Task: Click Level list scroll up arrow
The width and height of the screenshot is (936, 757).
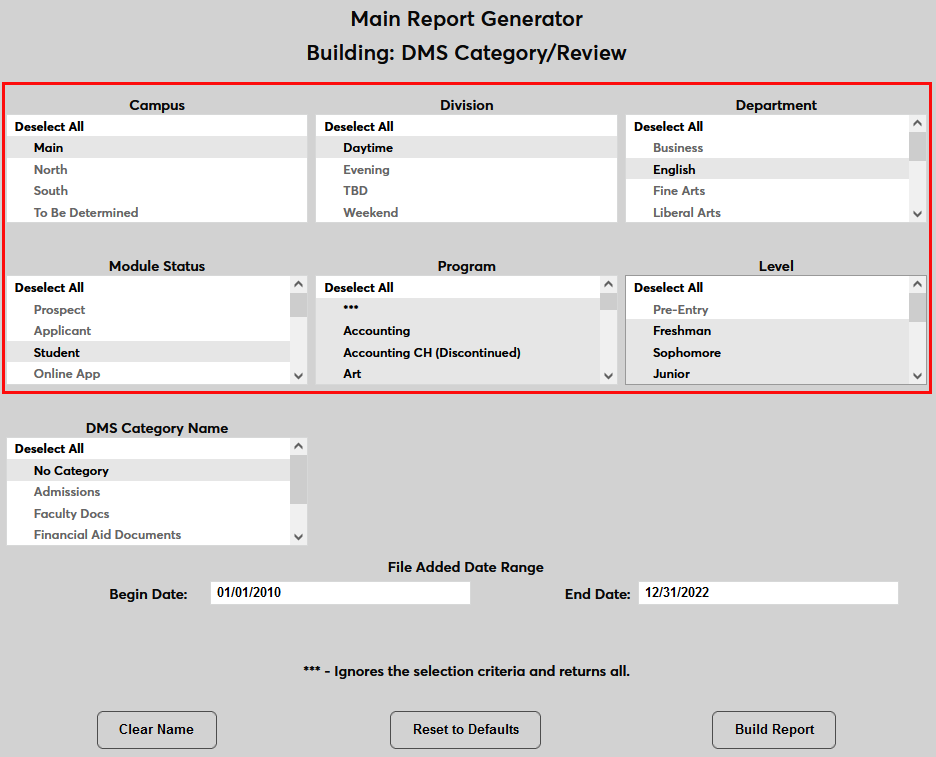Action: 917,285
